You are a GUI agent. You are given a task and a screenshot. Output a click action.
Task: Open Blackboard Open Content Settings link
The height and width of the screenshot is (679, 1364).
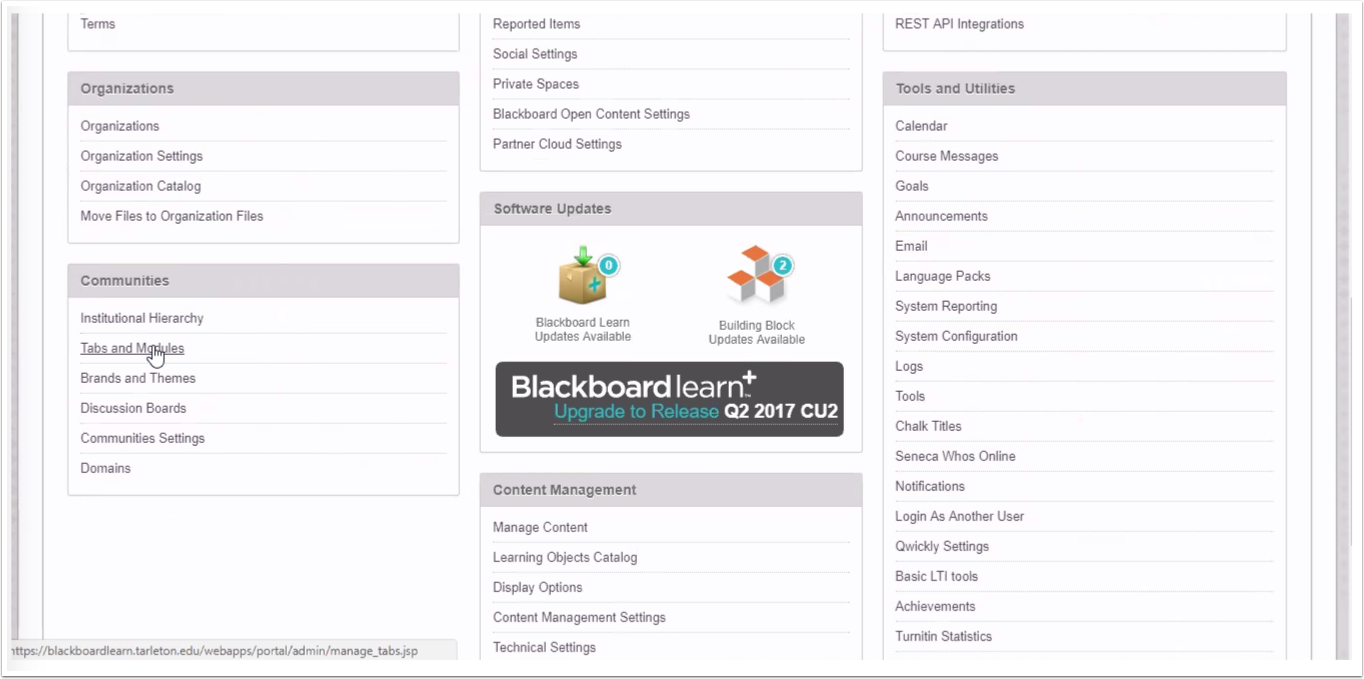(591, 114)
